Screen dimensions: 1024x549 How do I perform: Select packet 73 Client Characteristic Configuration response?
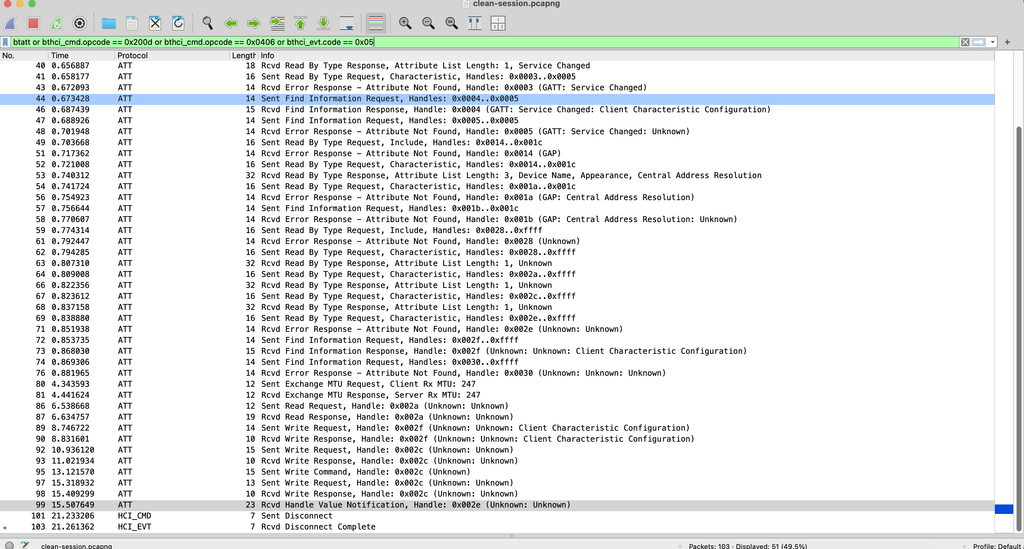click(497, 351)
